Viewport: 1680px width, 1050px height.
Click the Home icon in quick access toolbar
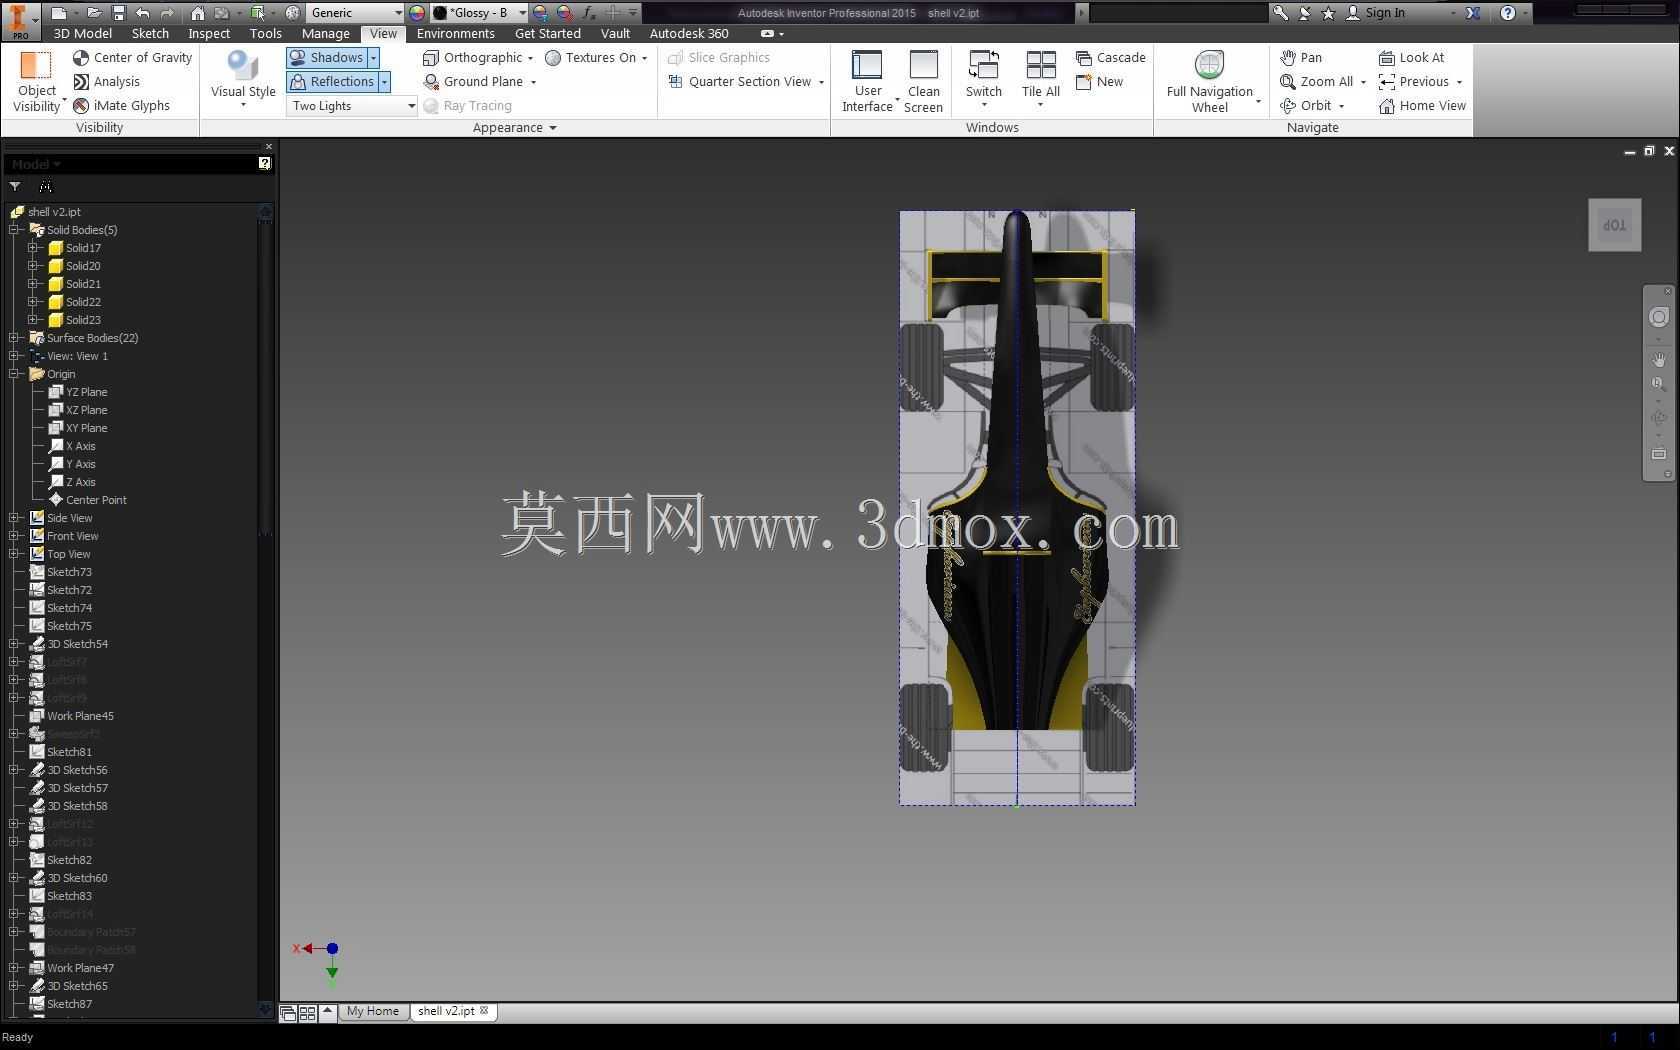click(x=198, y=13)
